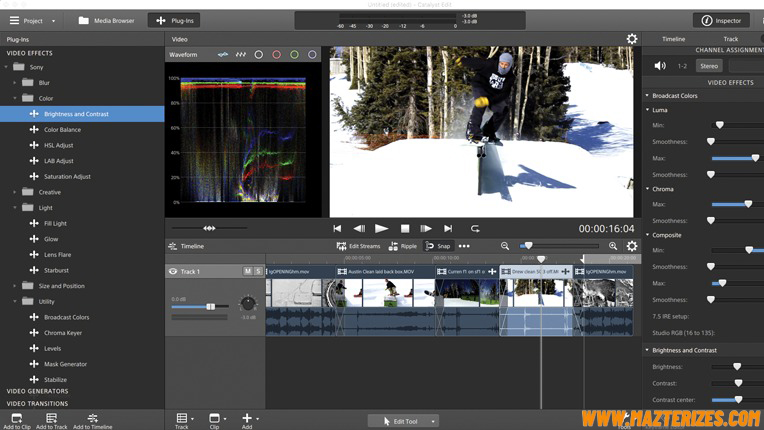This screenshot has width=764, height=430.
Task: Switch to the Track inspector tab
Action: click(730, 39)
